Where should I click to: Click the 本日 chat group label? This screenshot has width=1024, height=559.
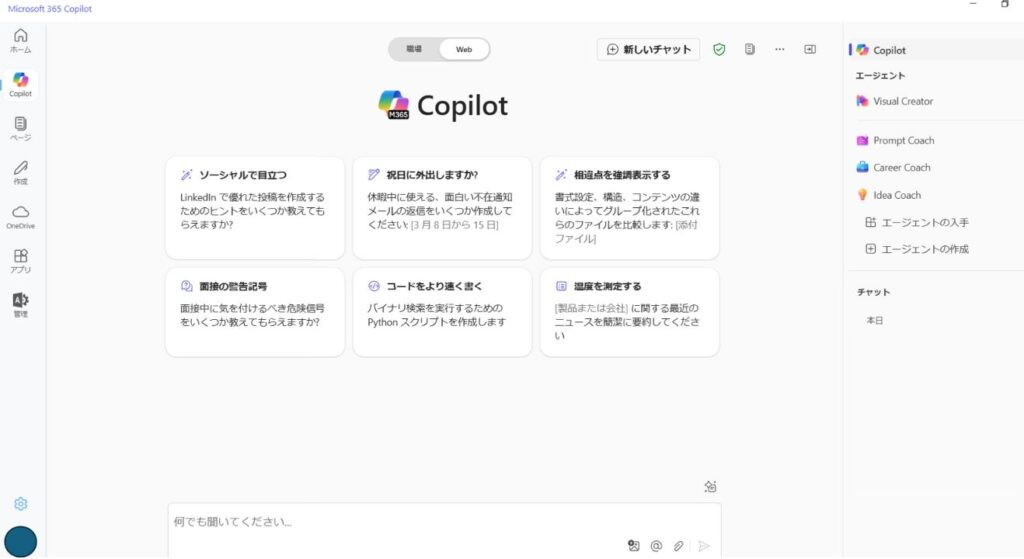tap(874, 321)
